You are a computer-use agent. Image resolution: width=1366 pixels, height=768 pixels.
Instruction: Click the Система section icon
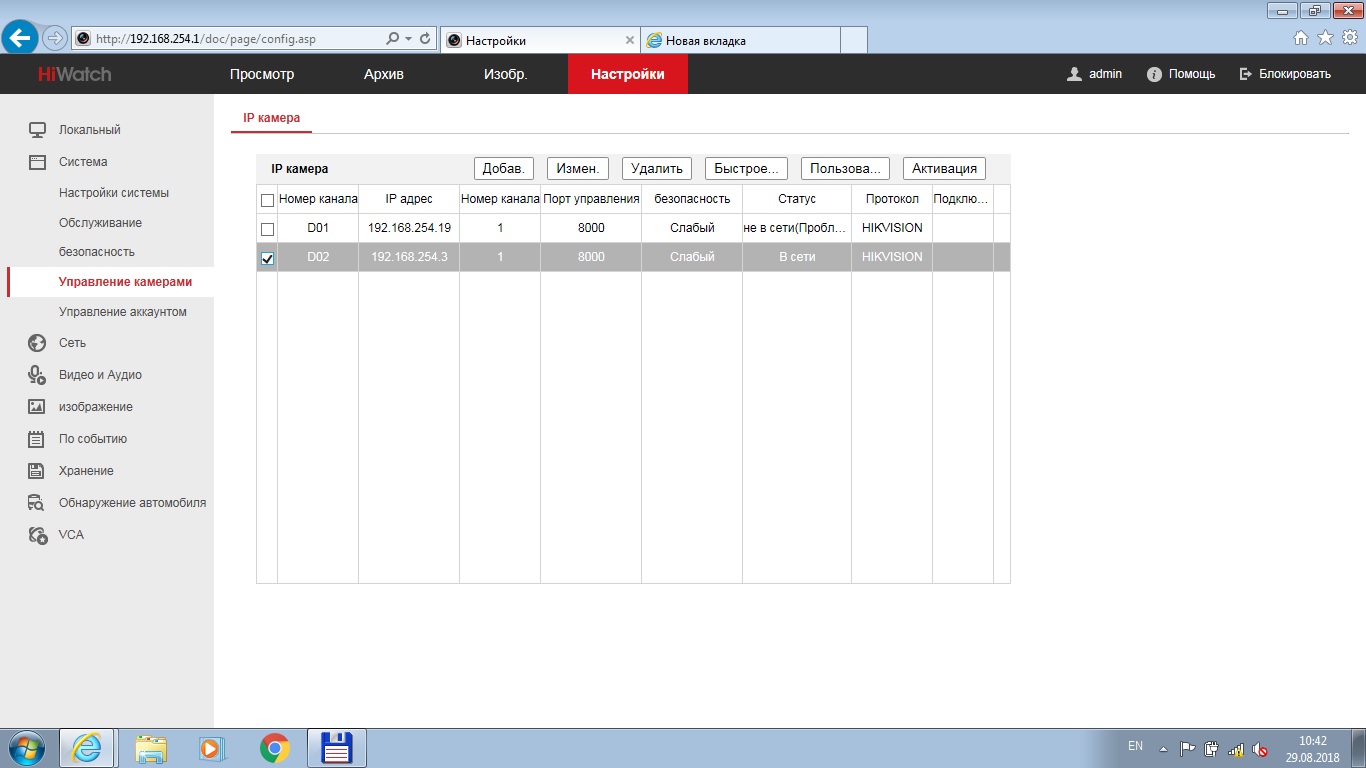38,162
